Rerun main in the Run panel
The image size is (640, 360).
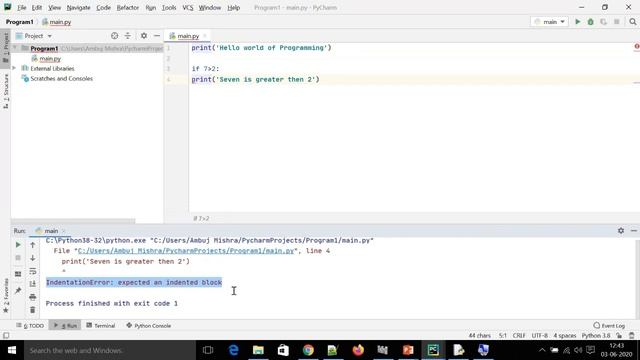click(x=18, y=245)
